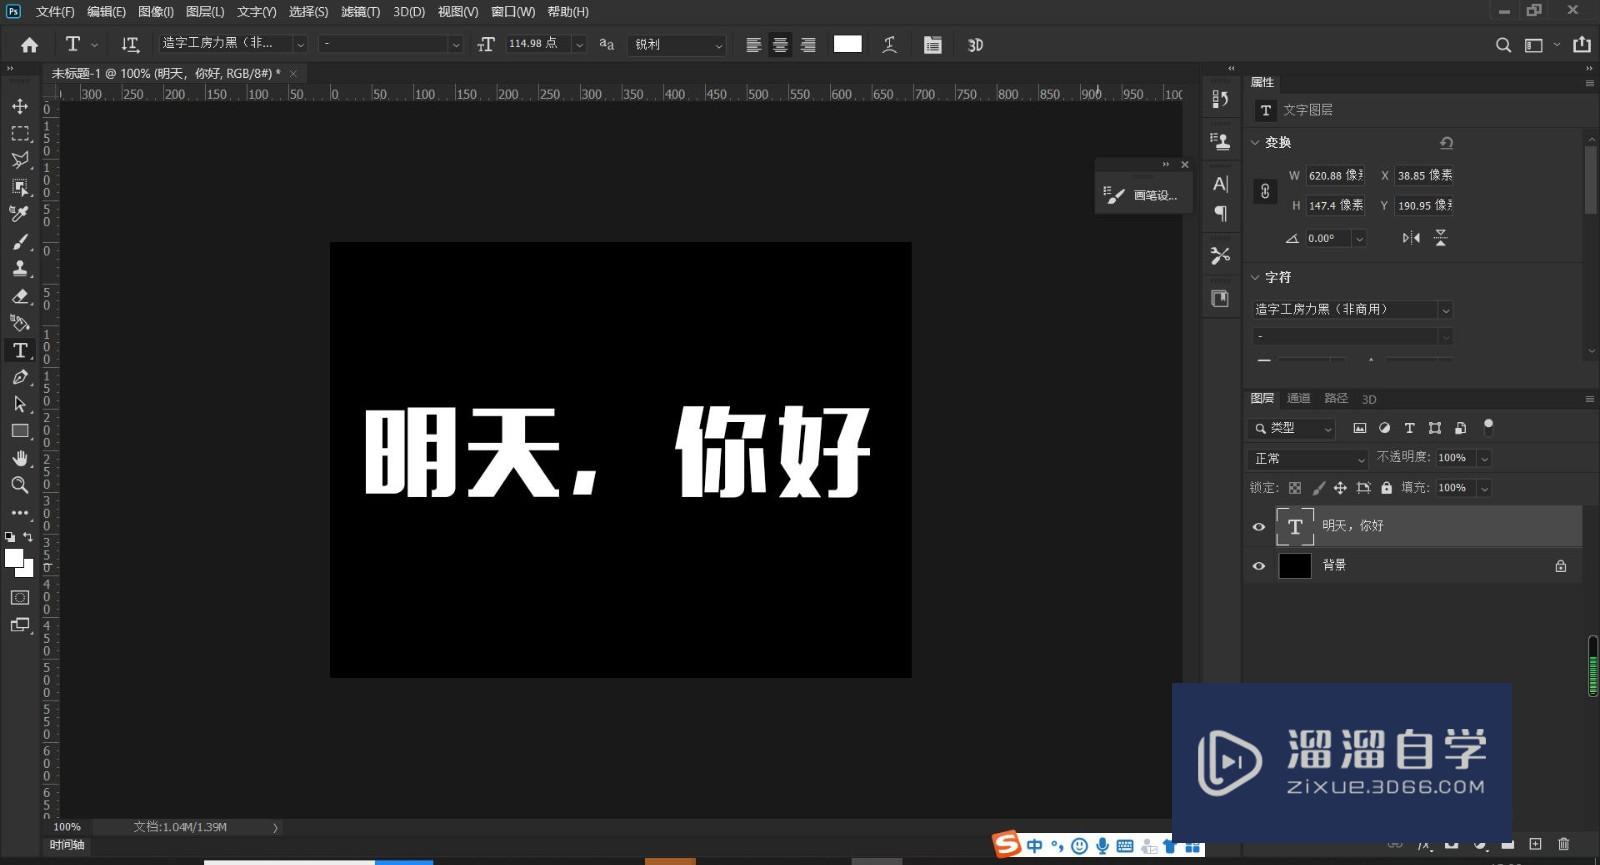Swap foreground and background colors
Viewport: 1600px width, 865px height.
click(28, 537)
